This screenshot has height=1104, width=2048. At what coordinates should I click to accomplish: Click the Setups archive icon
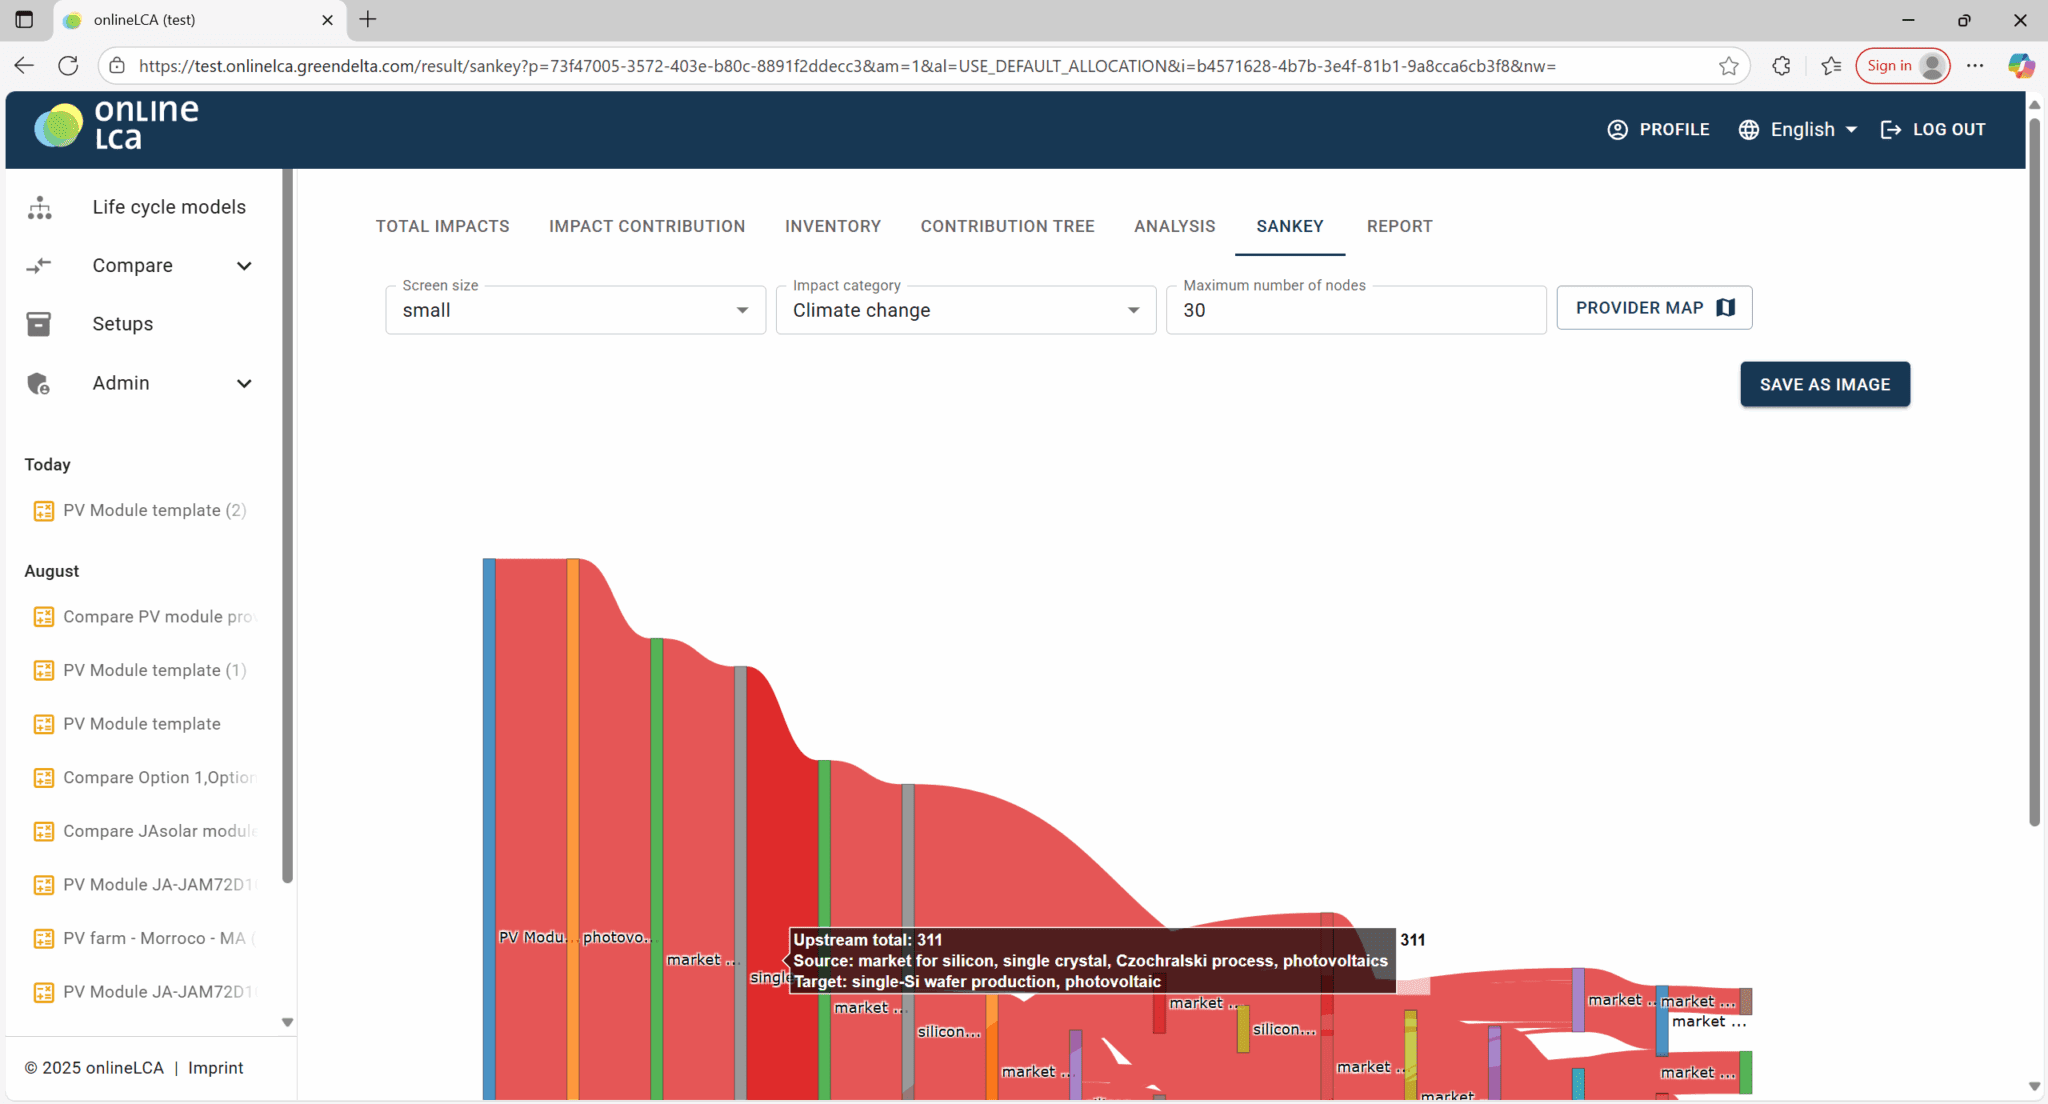click(x=38, y=324)
